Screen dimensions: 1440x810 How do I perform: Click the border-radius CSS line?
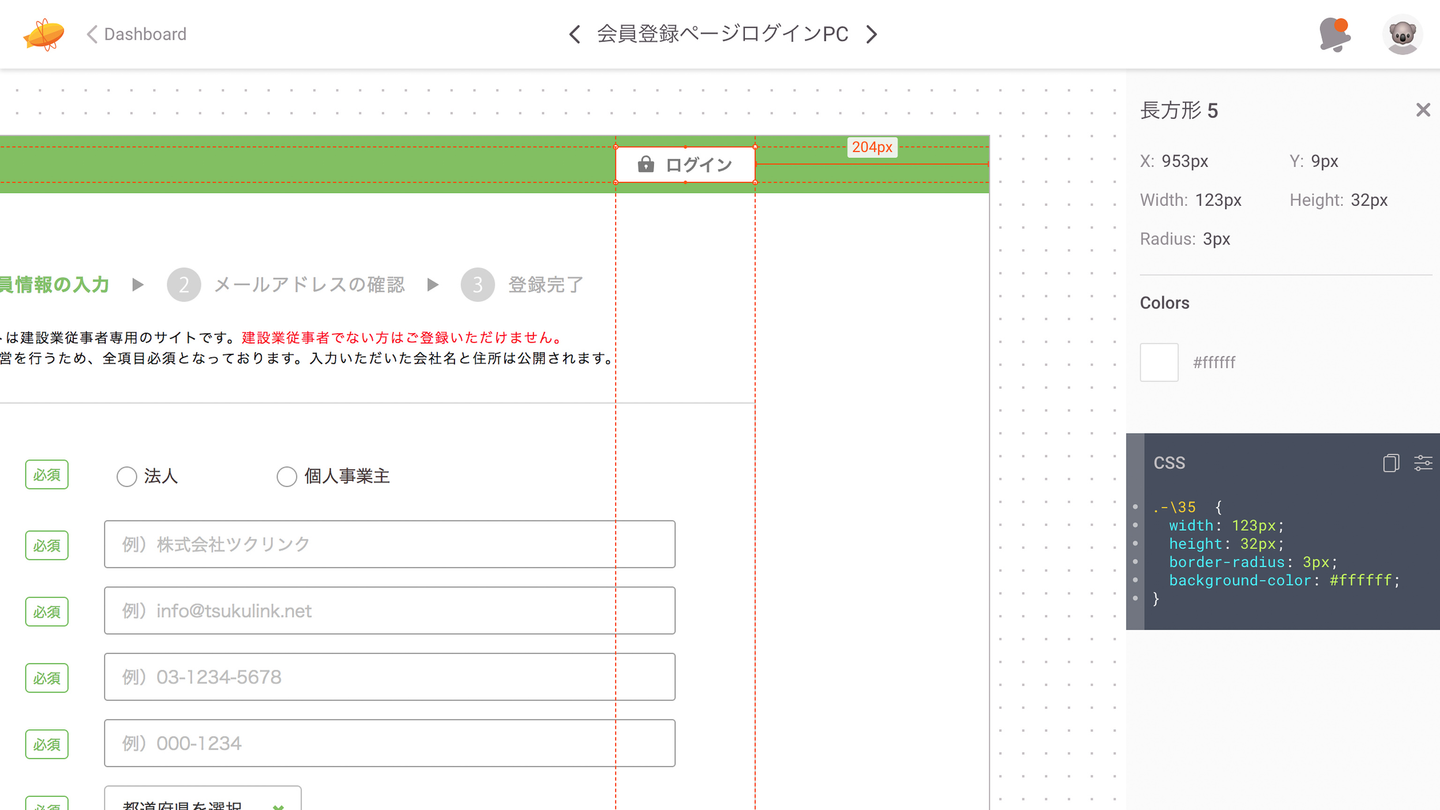1252,562
